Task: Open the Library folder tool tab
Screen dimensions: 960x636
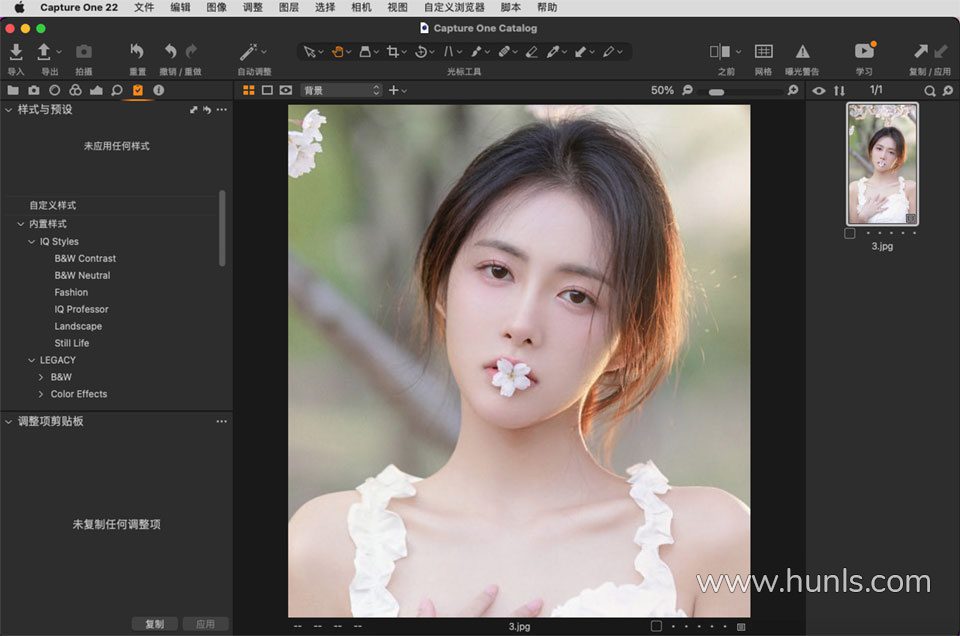Action: [x=13, y=90]
